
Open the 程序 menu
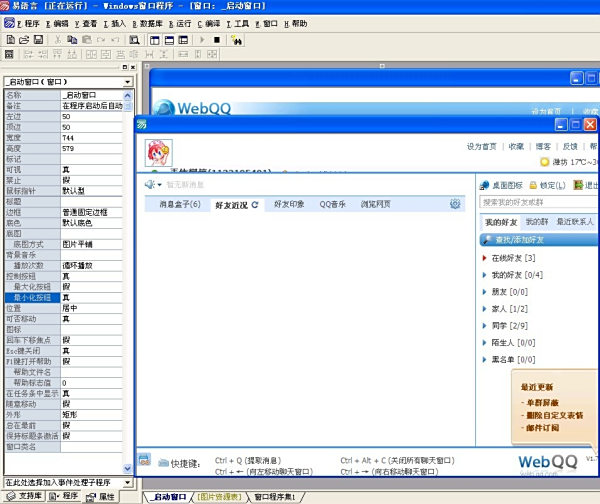coord(28,24)
